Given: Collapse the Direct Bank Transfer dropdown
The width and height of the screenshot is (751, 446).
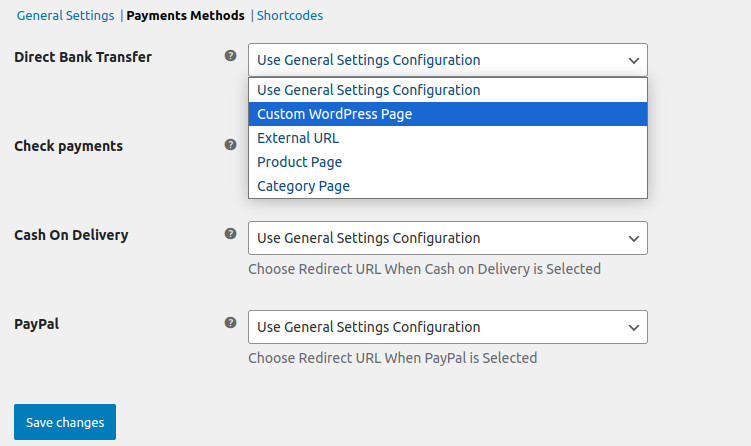Looking at the screenshot, I should [x=447, y=60].
